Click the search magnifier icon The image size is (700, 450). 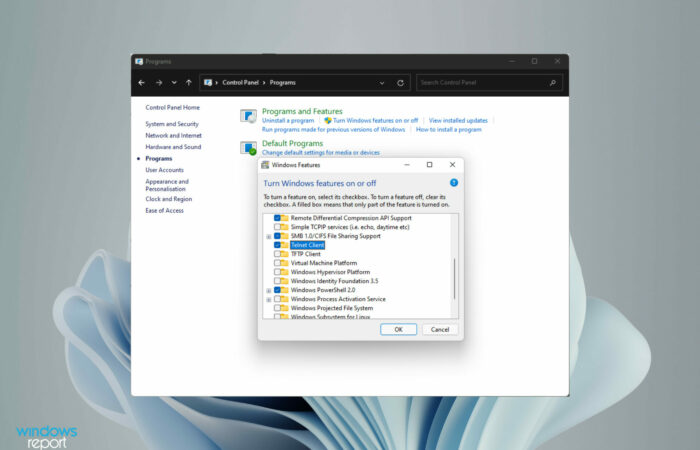click(553, 83)
